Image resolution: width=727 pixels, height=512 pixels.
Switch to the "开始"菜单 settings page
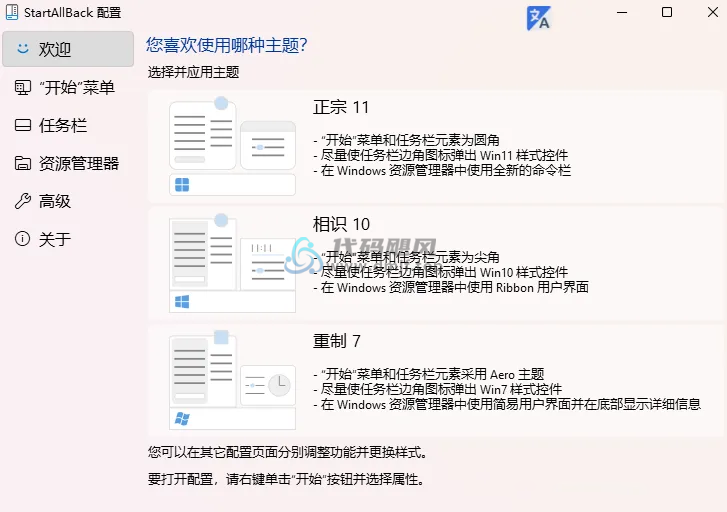[68, 87]
